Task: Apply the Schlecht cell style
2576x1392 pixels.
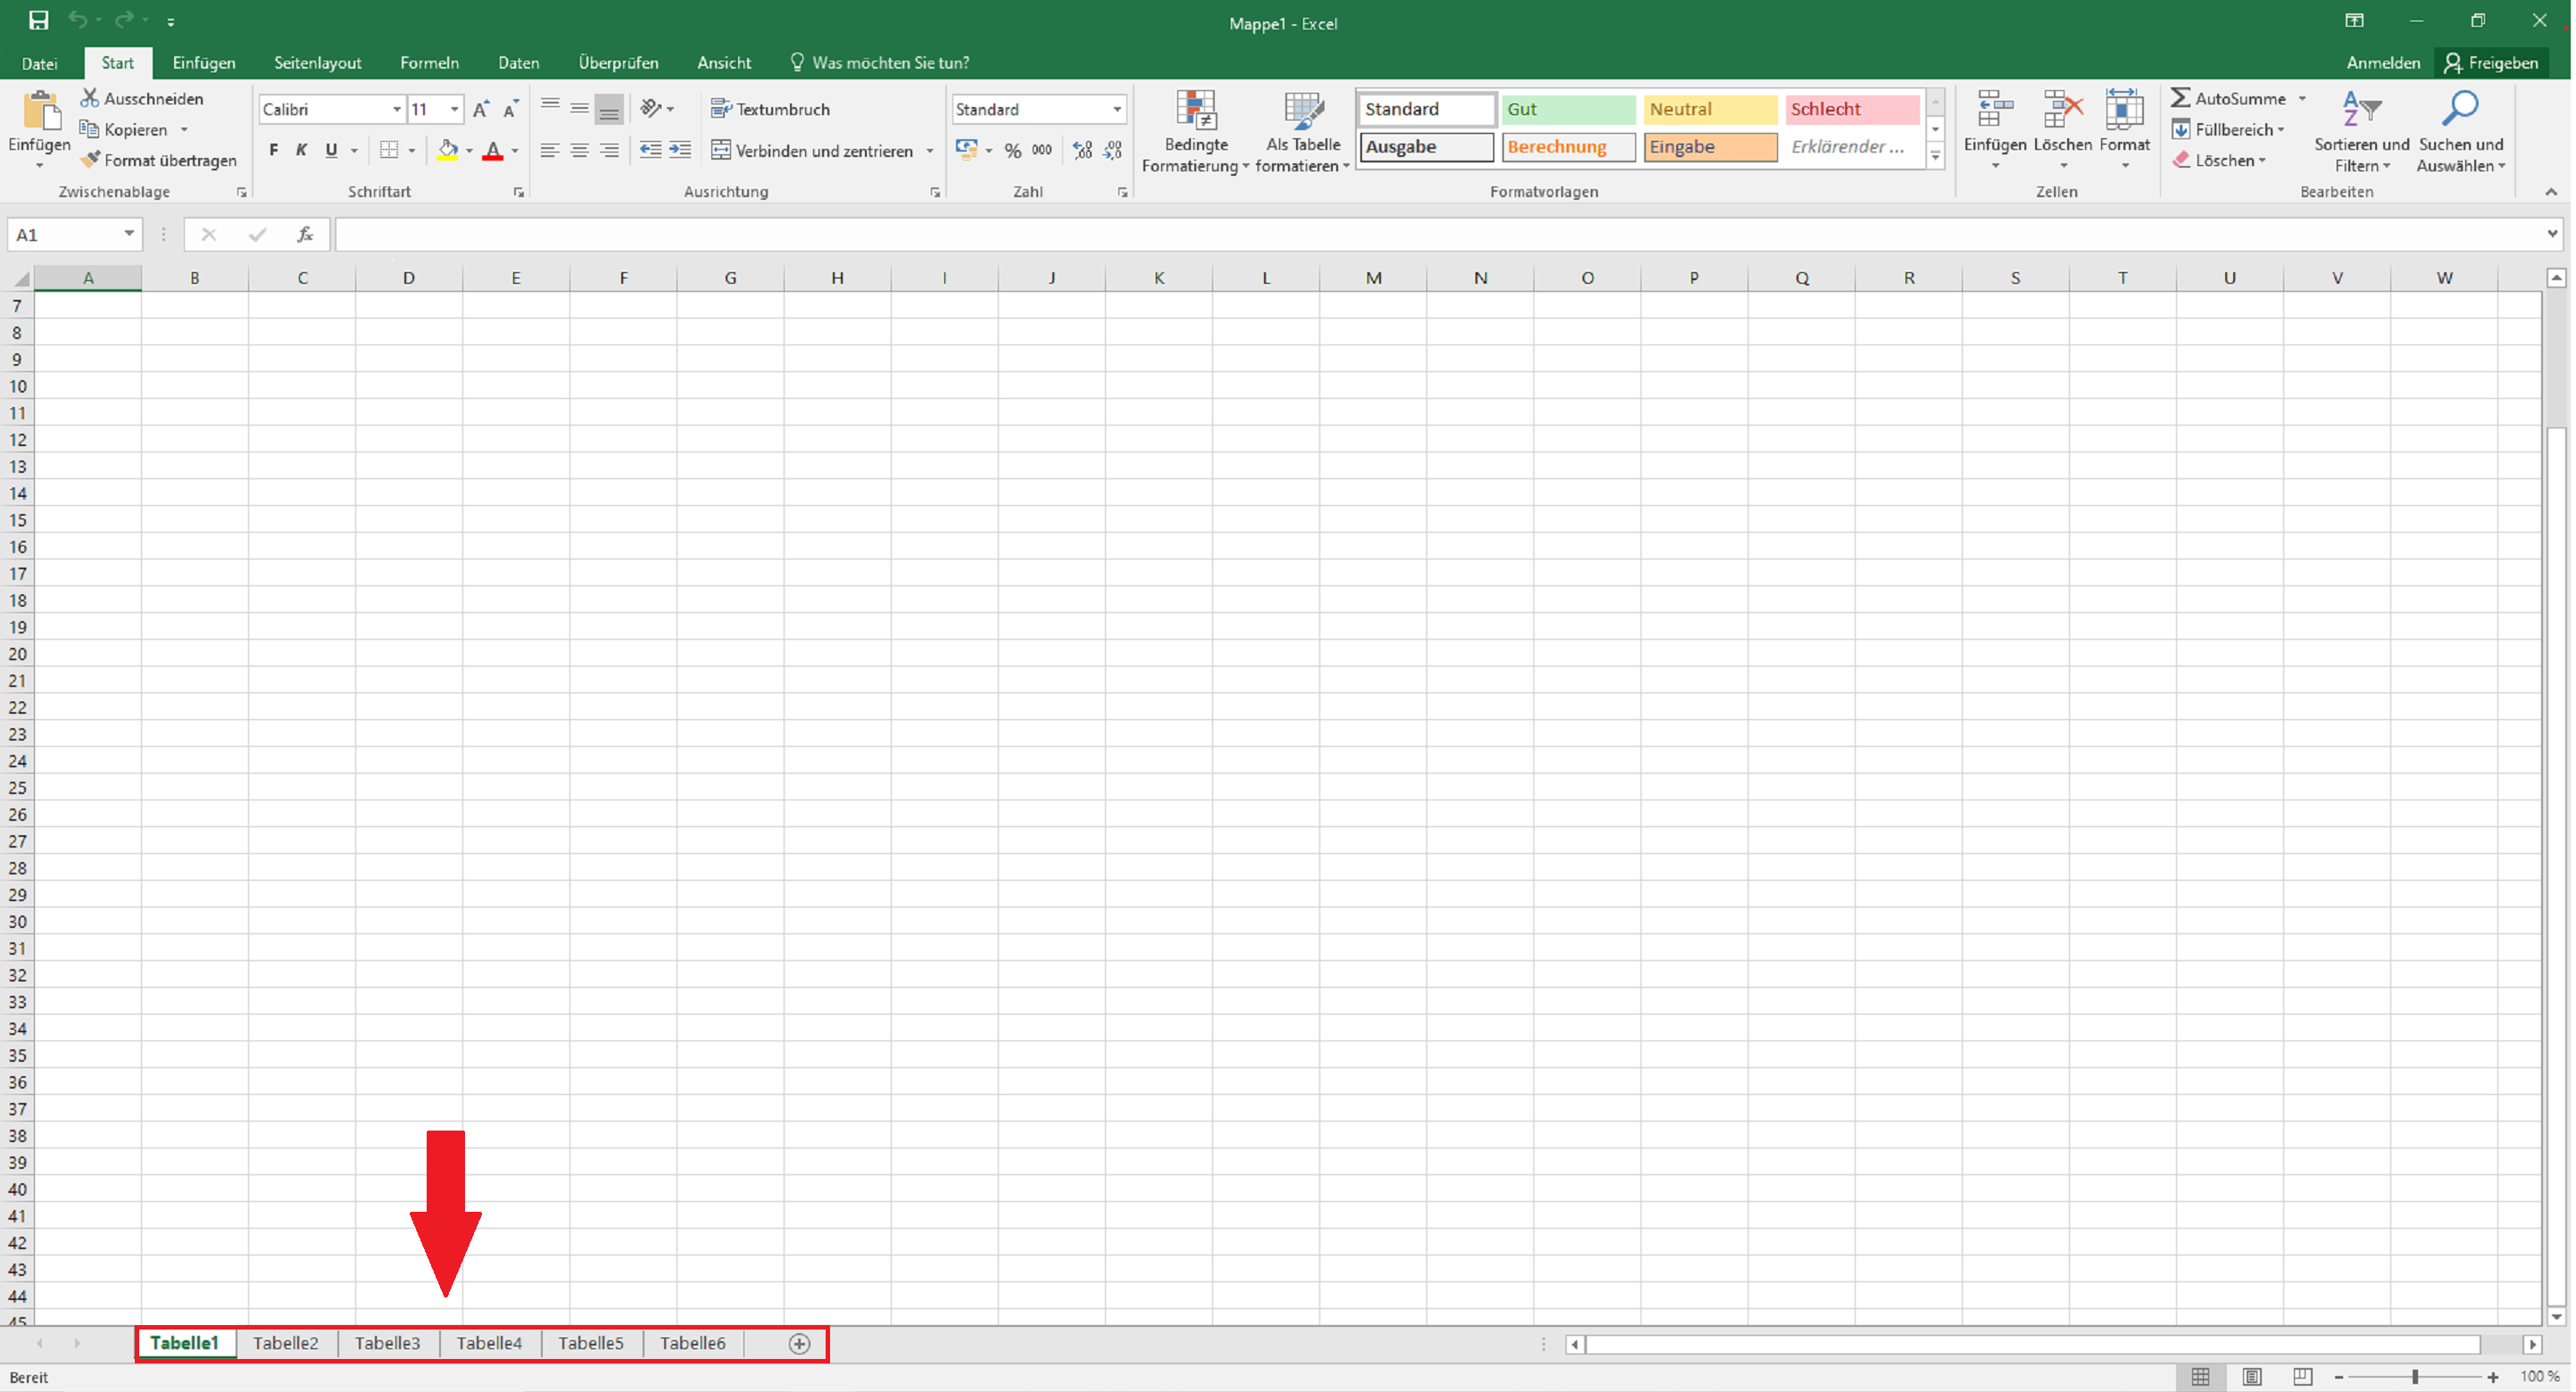Action: tap(1851, 109)
